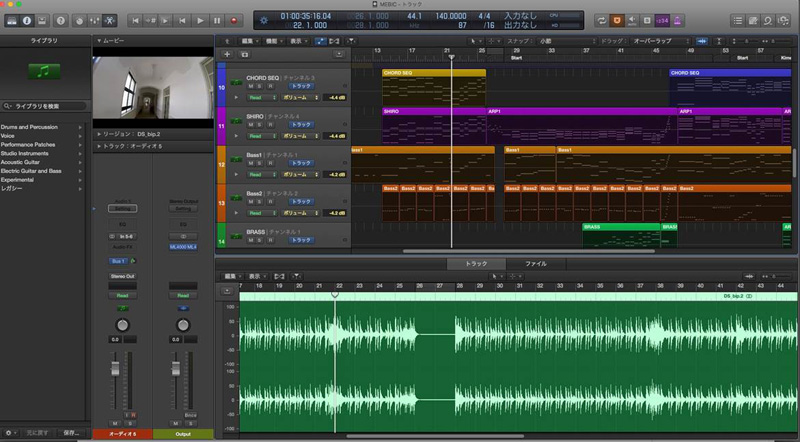Toggle the Editors scissors button
The width and height of the screenshot is (800, 442).
[x=110, y=21]
